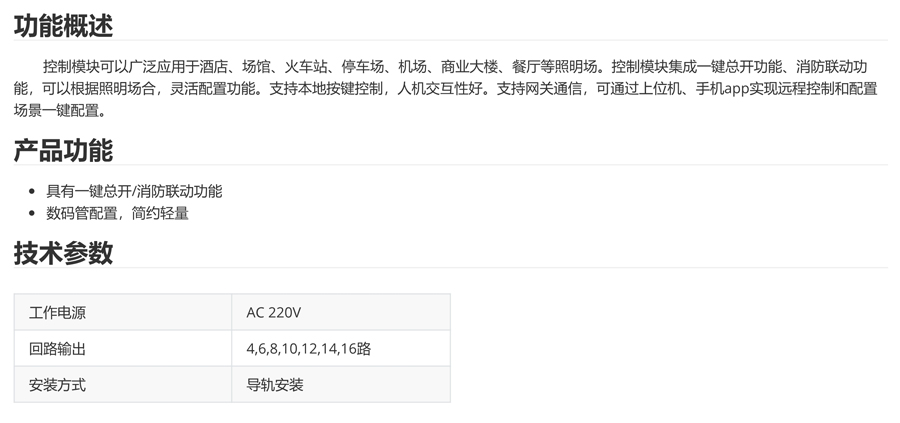Click the 回路输出 table cell
900x423 pixels.
pyautogui.click(x=58, y=349)
